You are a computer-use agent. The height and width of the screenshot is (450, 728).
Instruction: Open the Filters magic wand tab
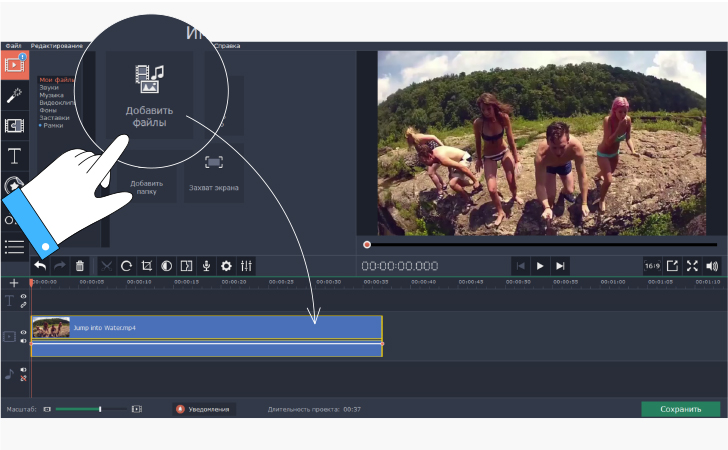point(15,96)
